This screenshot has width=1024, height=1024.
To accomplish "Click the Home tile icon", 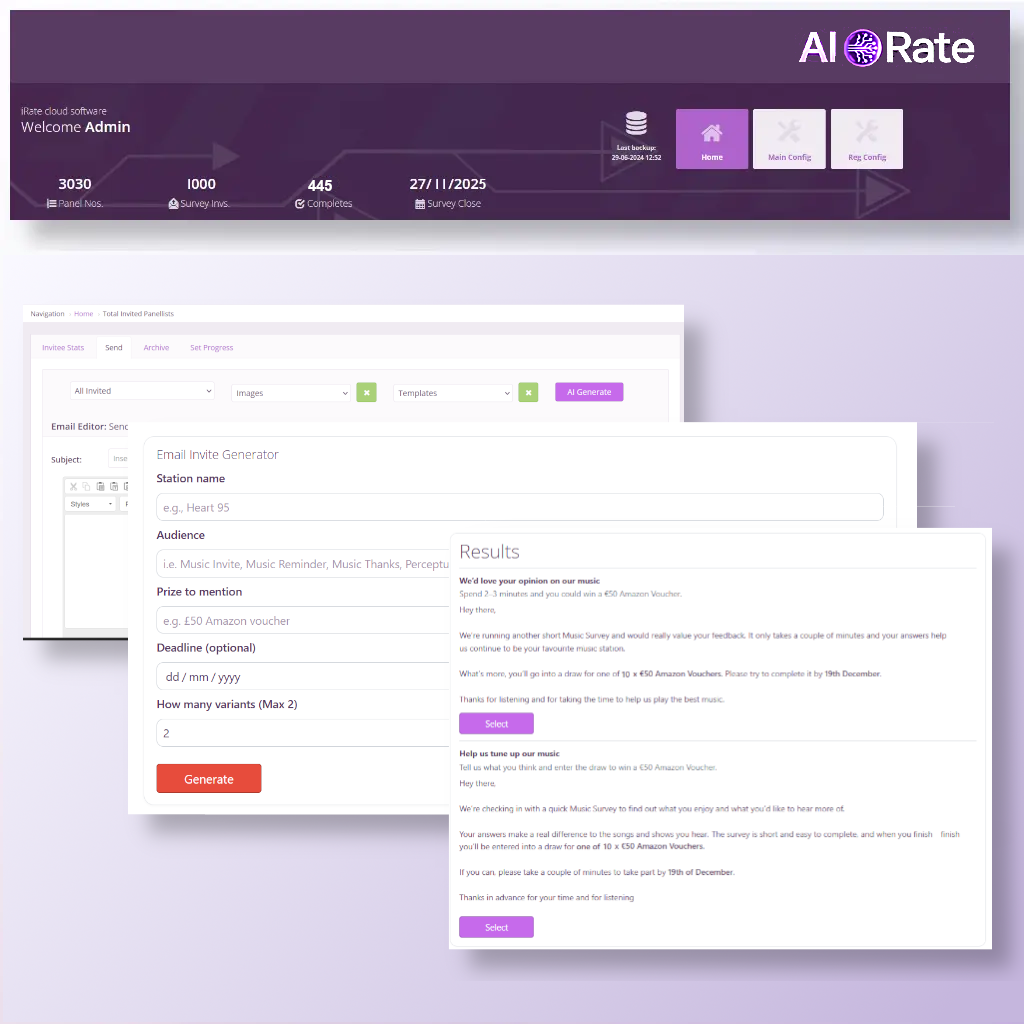I will point(711,135).
